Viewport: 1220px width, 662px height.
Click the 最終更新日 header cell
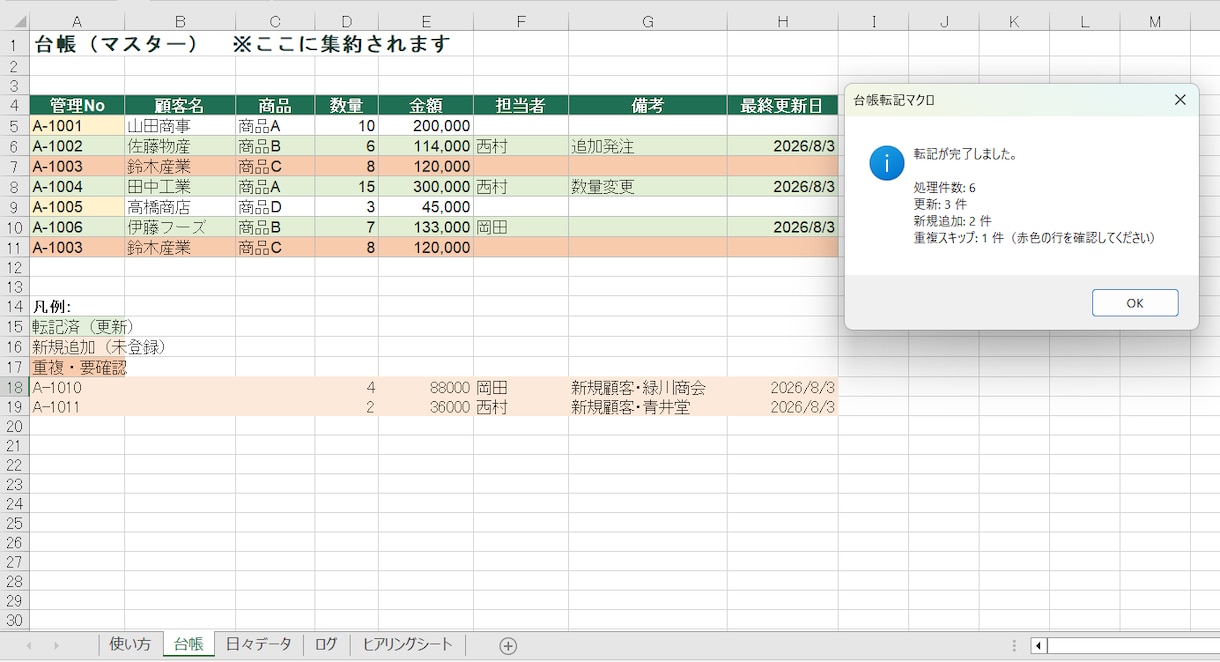click(x=782, y=106)
